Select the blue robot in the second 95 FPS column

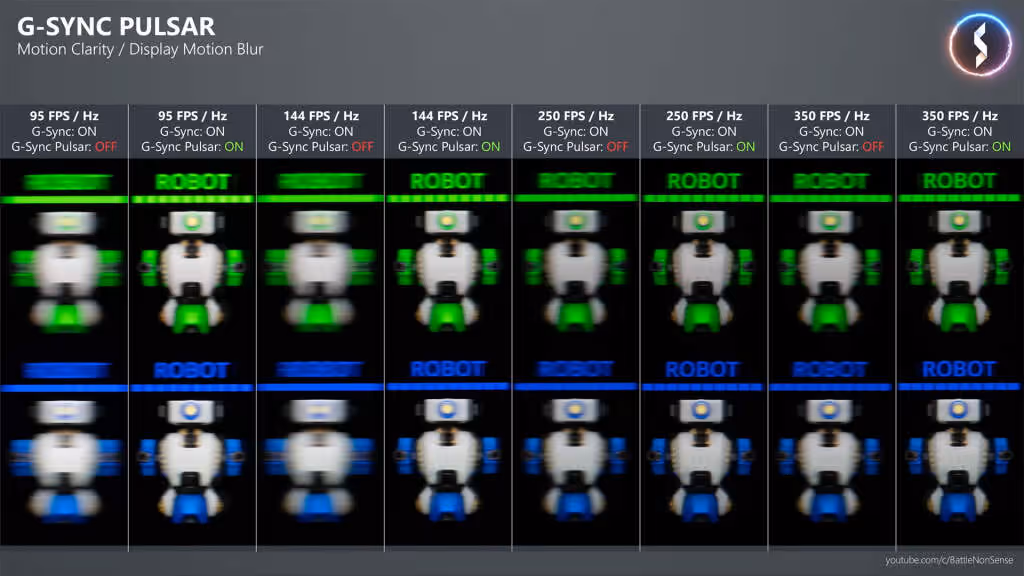pos(192,460)
